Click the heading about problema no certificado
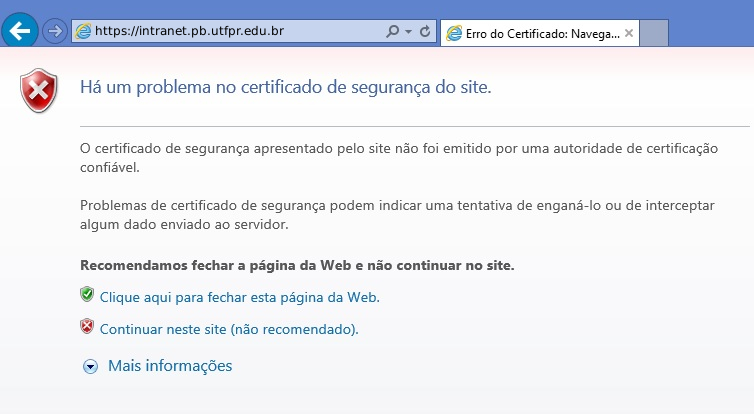The width and height of the screenshot is (754, 414). click(286, 87)
